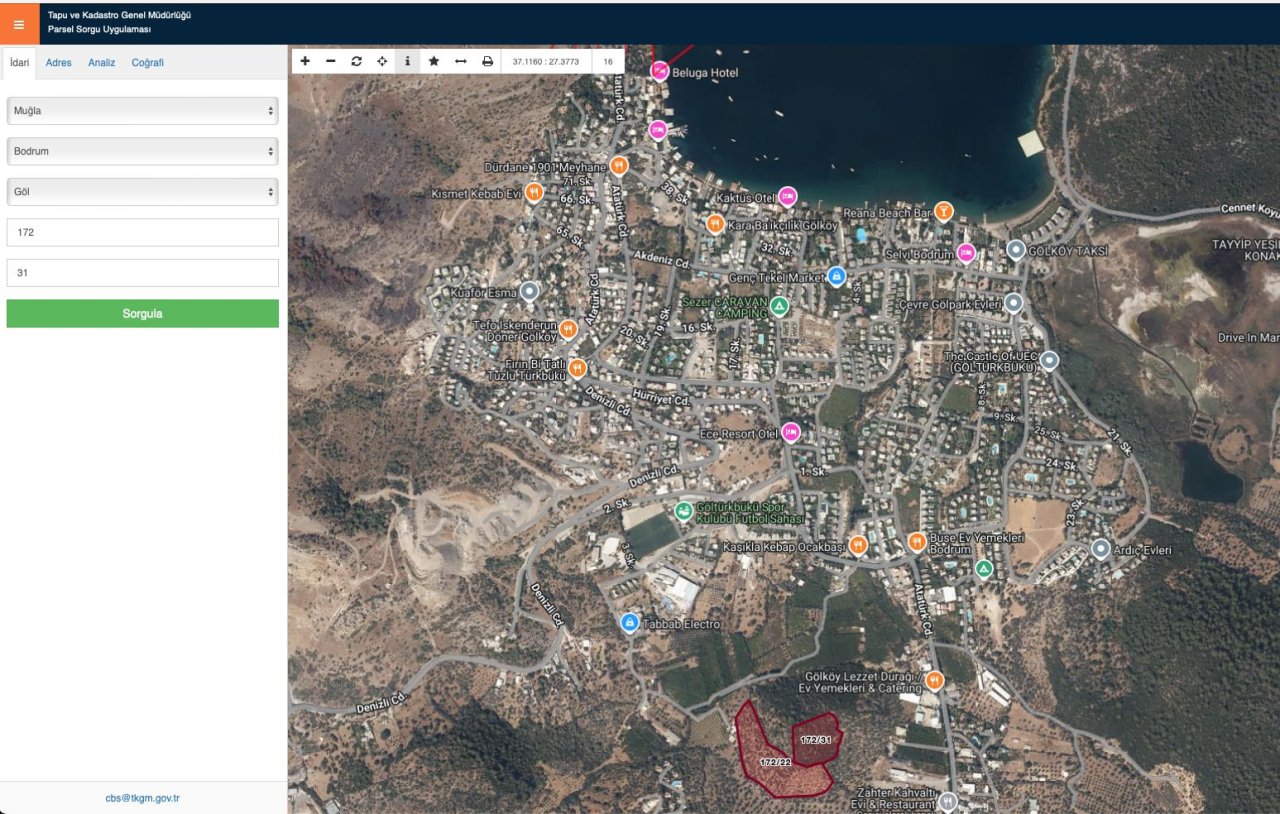This screenshot has height=814, width=1280.
Task: Select the Kaşıkla Kebap Ocakbaşı restaurant pin
Action: [x=858, y=545]
